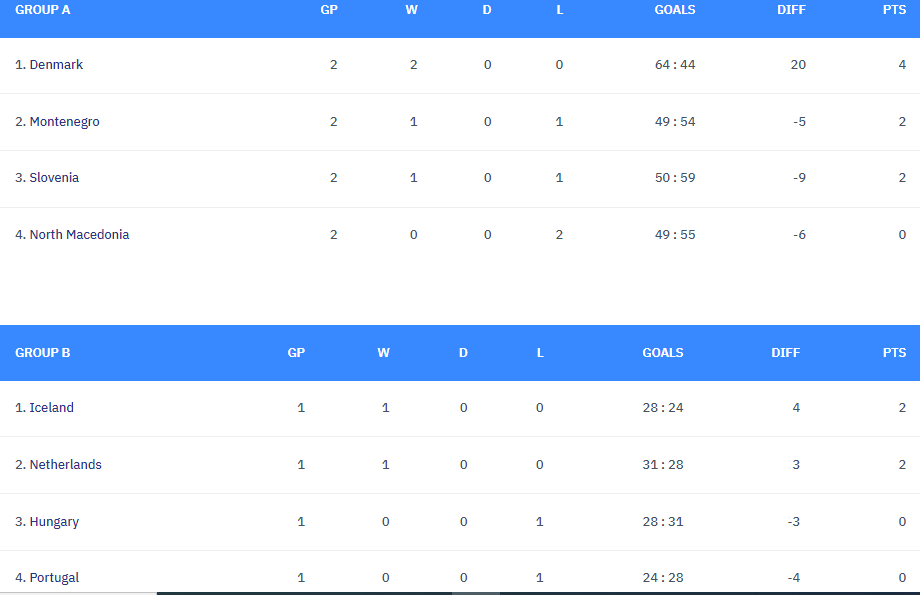Click Denmark's goal difference of 20
Screen dimensions: 920x595
click(x=797, y=65)
